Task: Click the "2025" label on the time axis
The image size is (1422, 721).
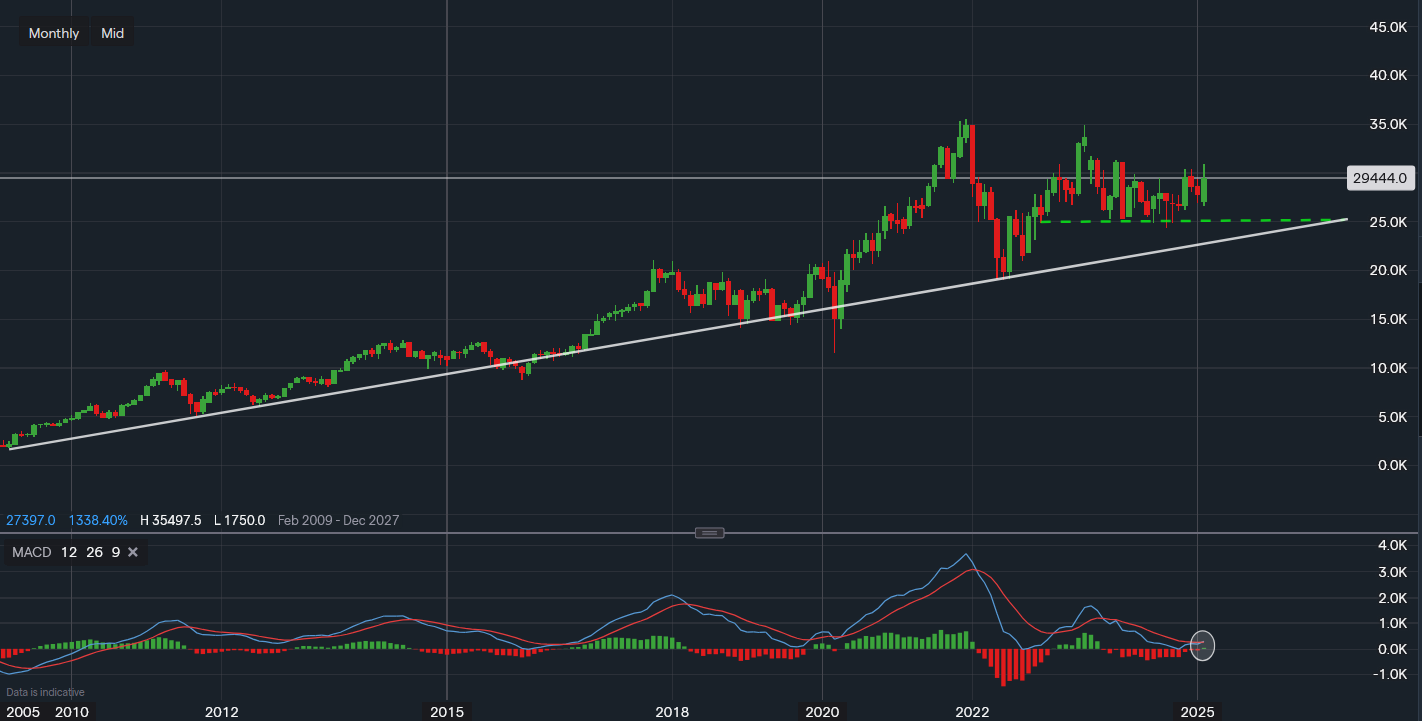Action: [1197, 712]
